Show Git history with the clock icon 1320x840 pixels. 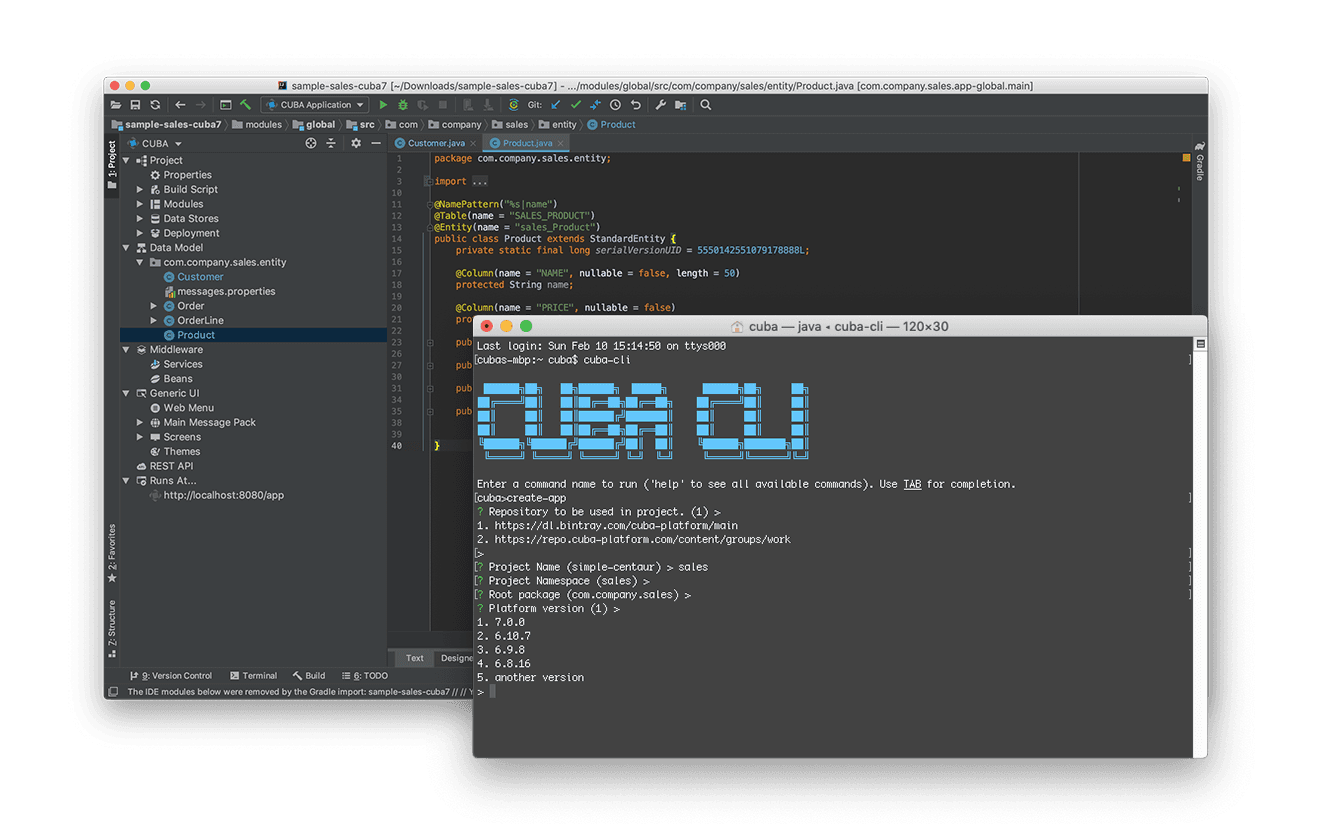(615, 105)
